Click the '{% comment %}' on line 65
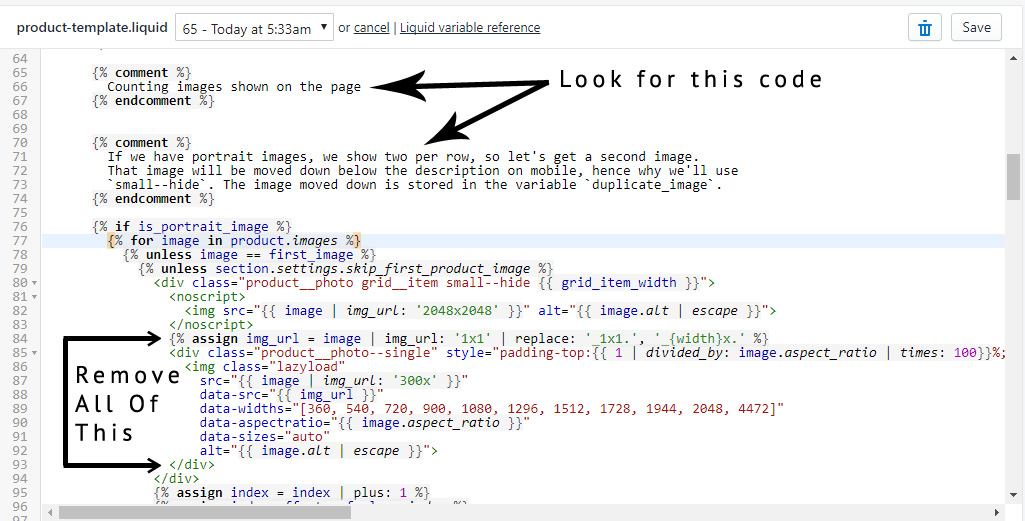Viewport: 1025px width, 521px height. 142,73
